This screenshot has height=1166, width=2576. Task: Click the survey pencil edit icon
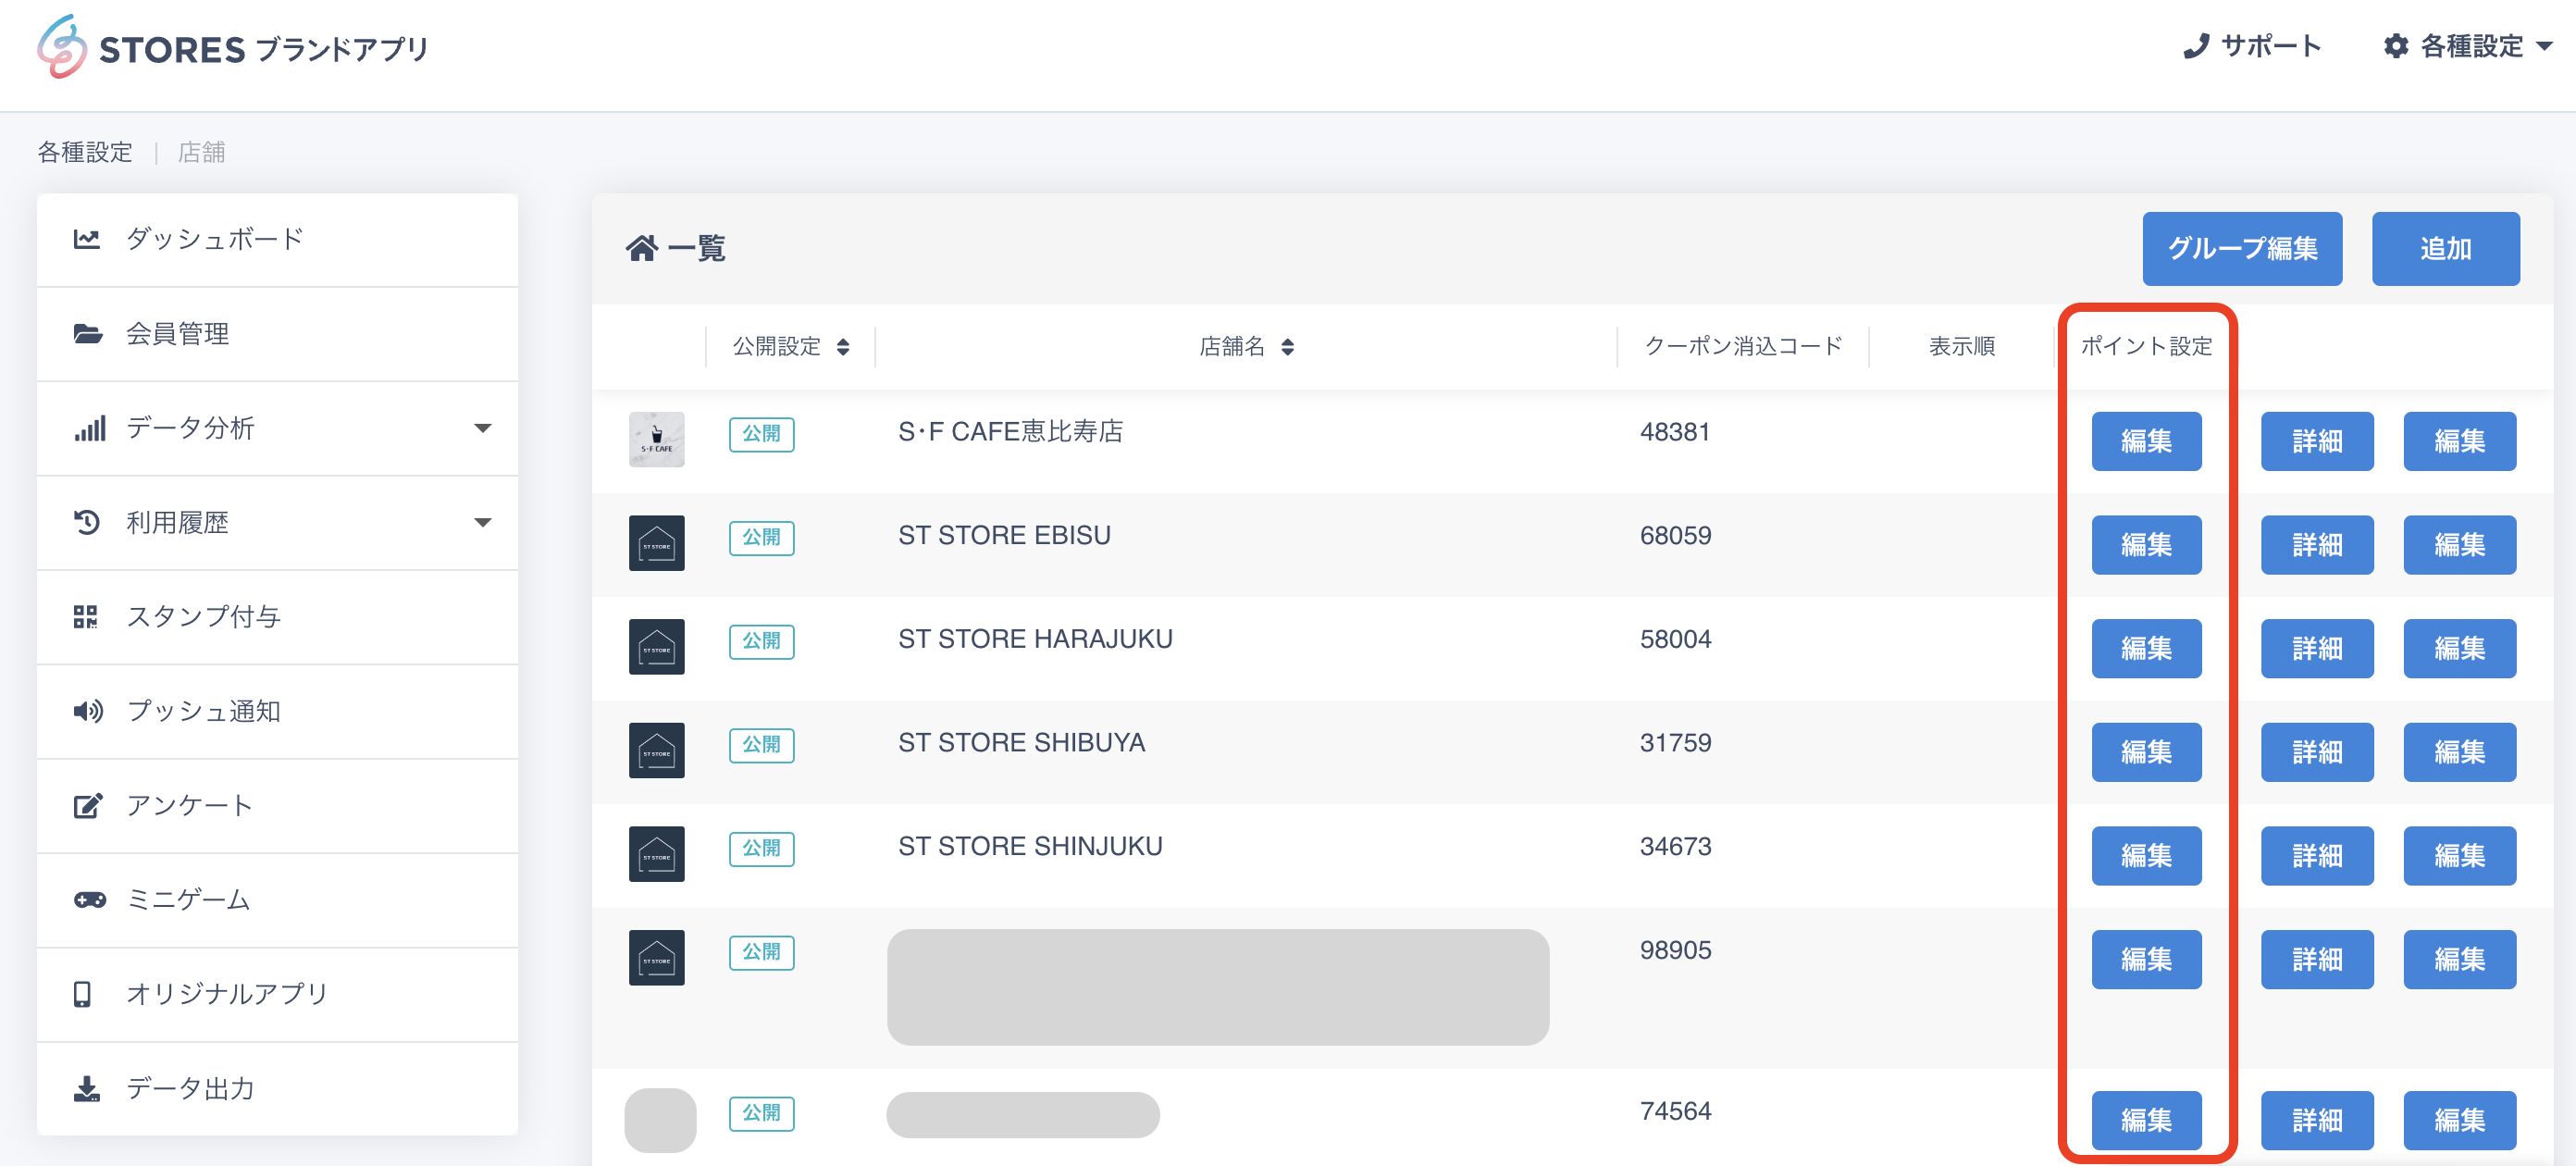[87, 806]
